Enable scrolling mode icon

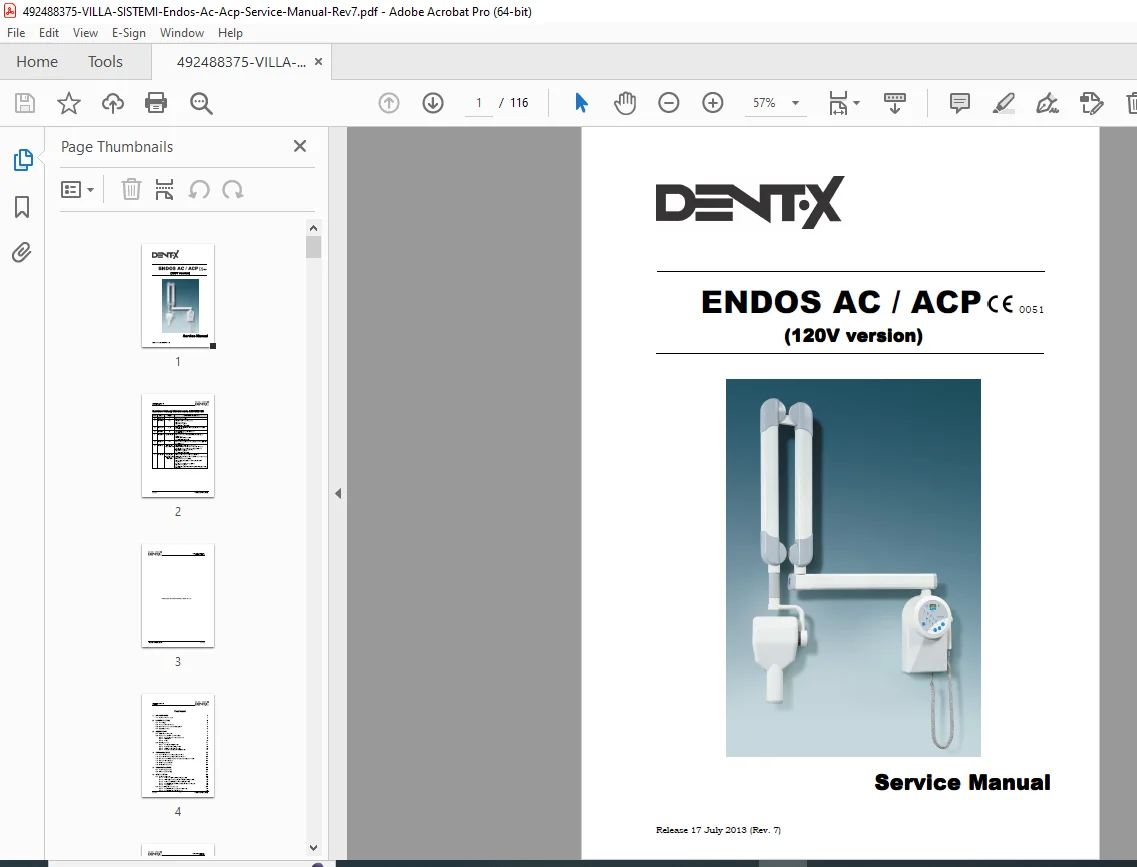coord(895,103)
